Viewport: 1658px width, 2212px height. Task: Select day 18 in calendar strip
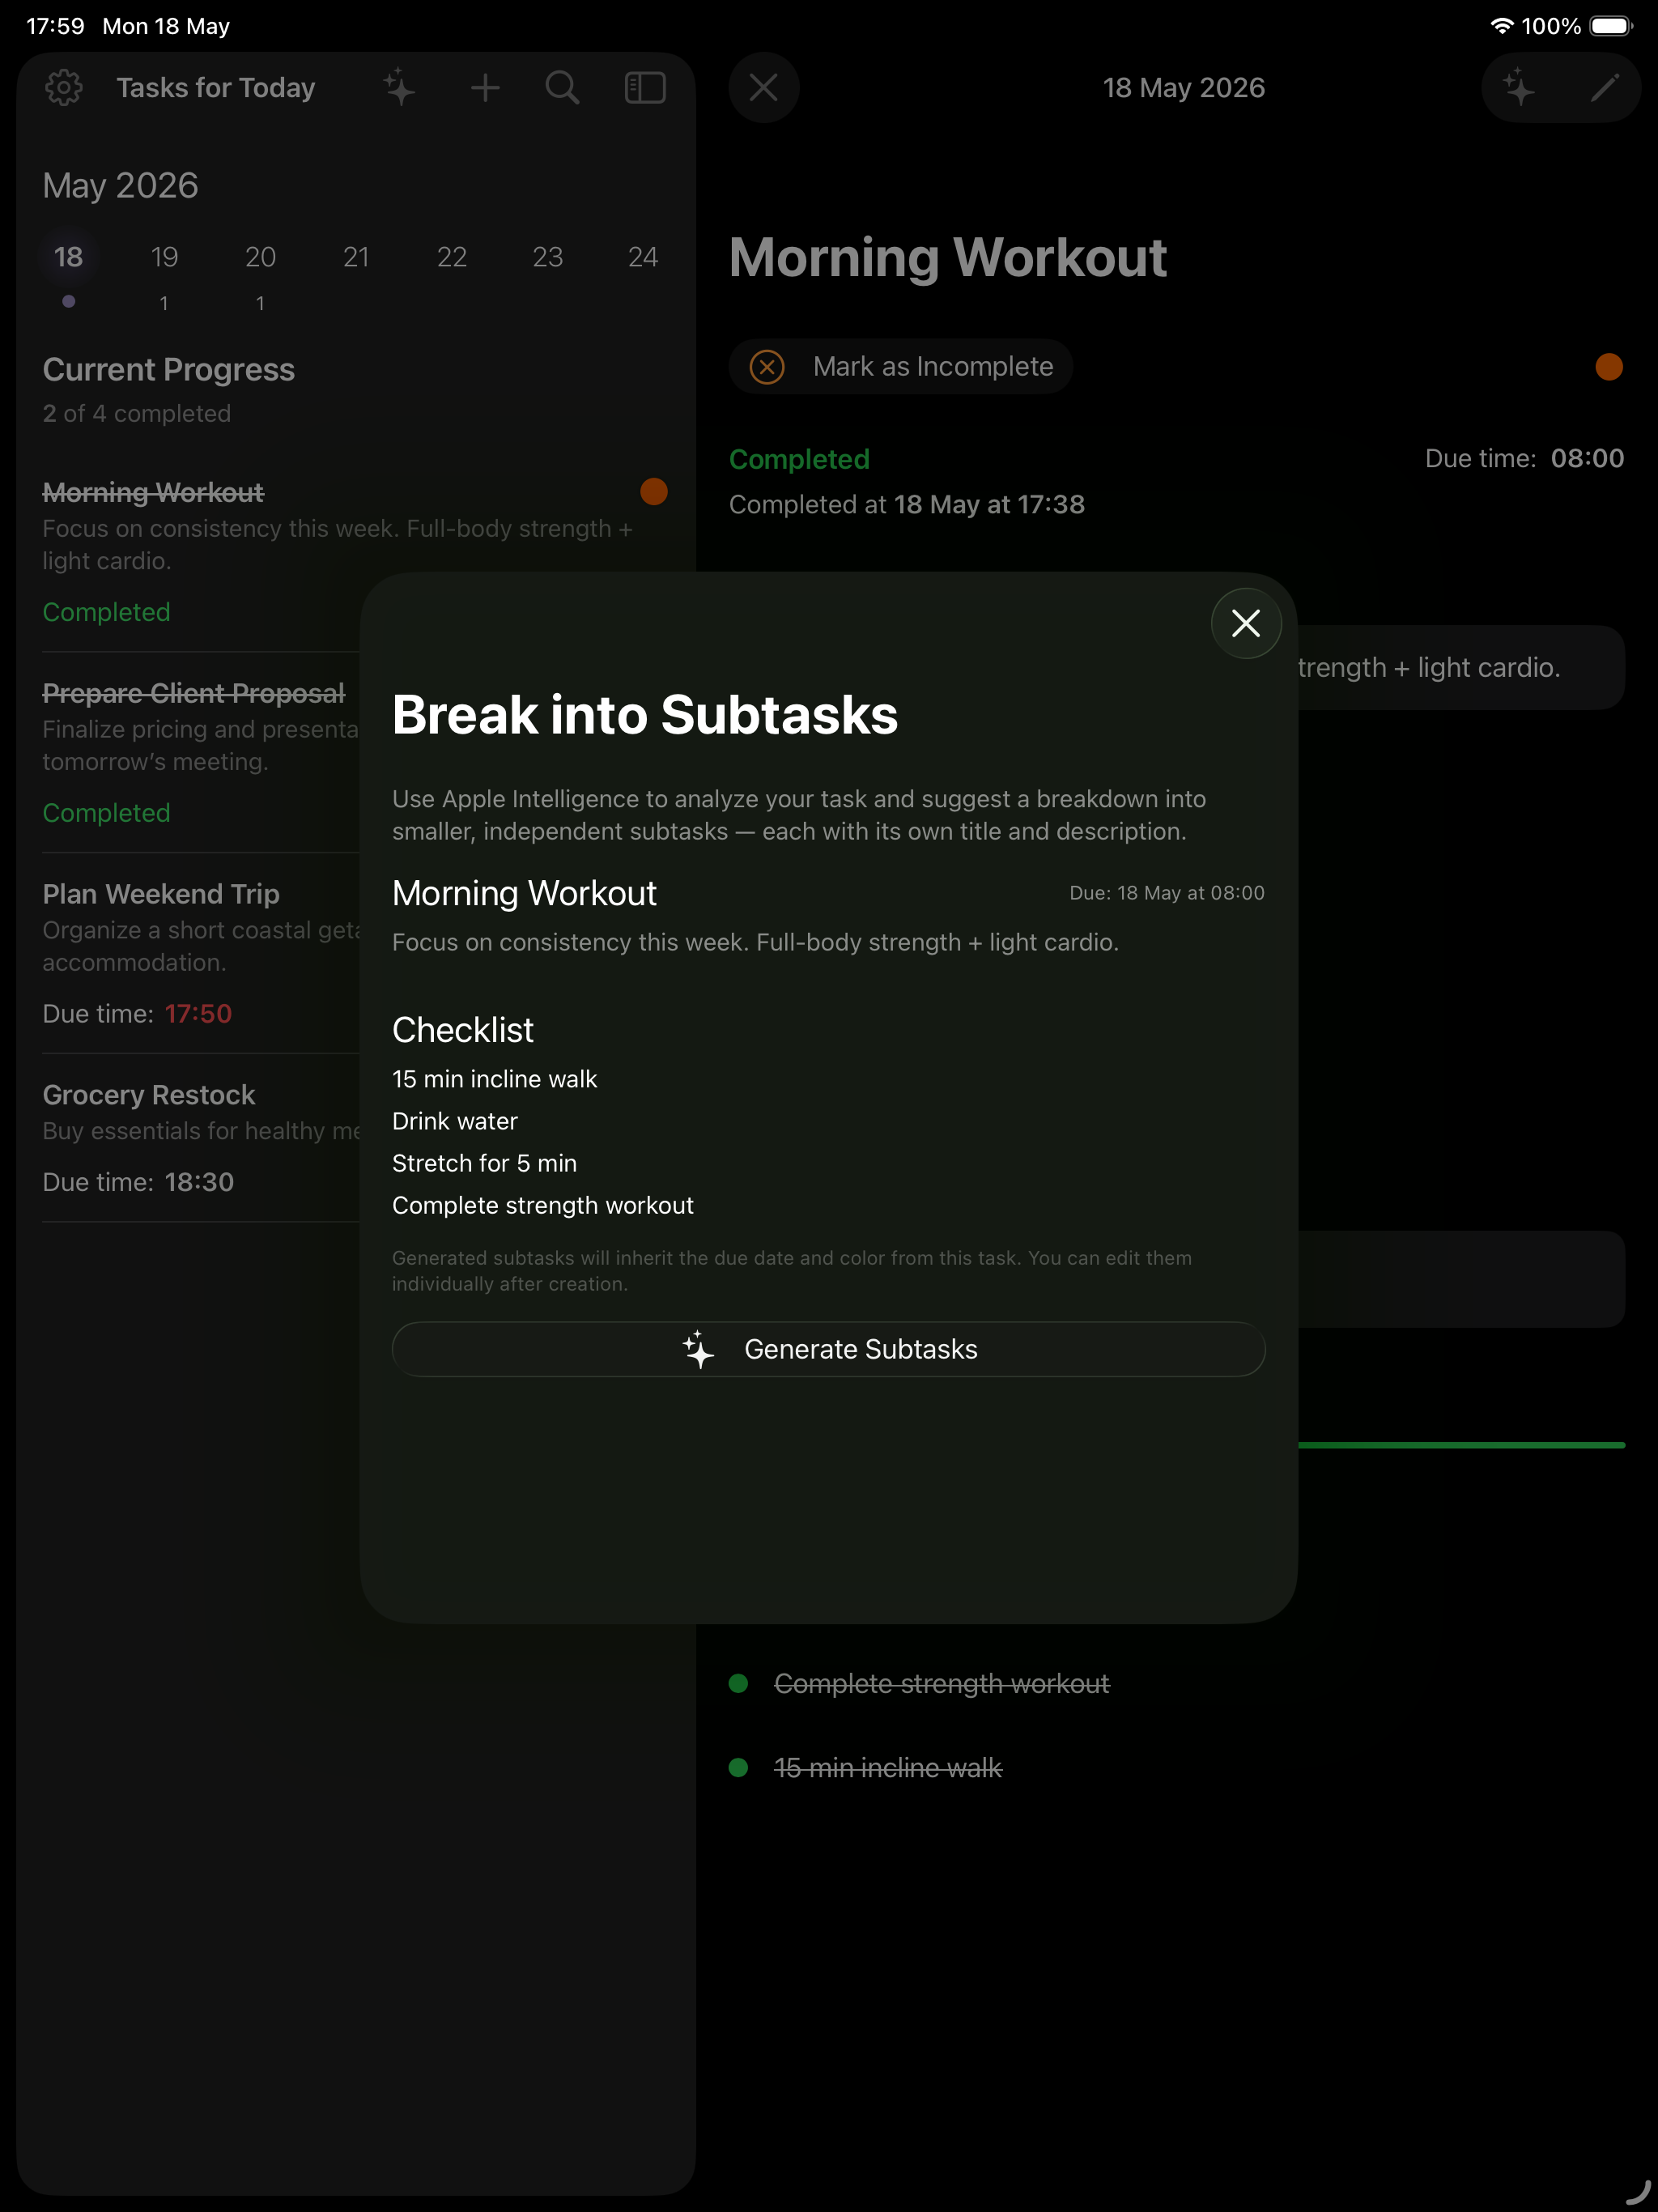click(68, 257)
